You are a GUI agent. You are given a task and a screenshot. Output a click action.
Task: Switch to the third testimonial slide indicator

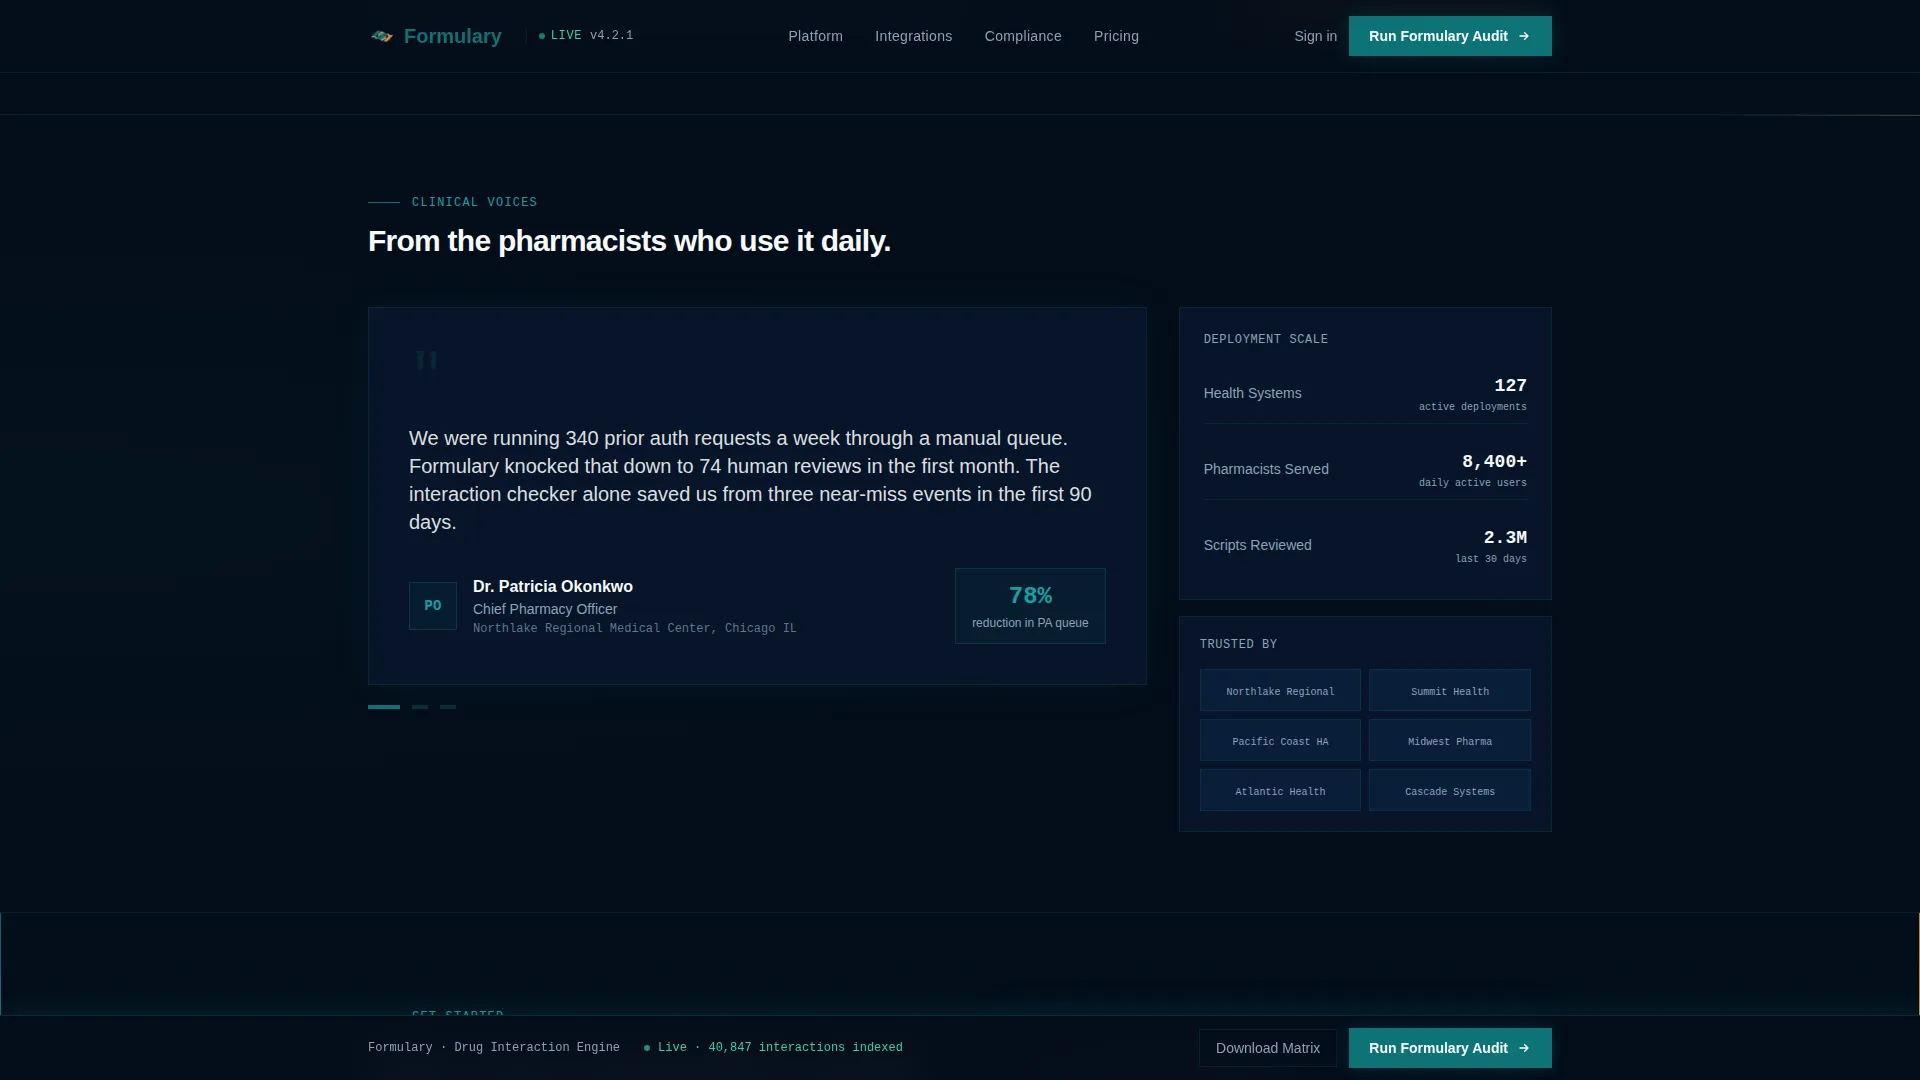coord(448,707)
